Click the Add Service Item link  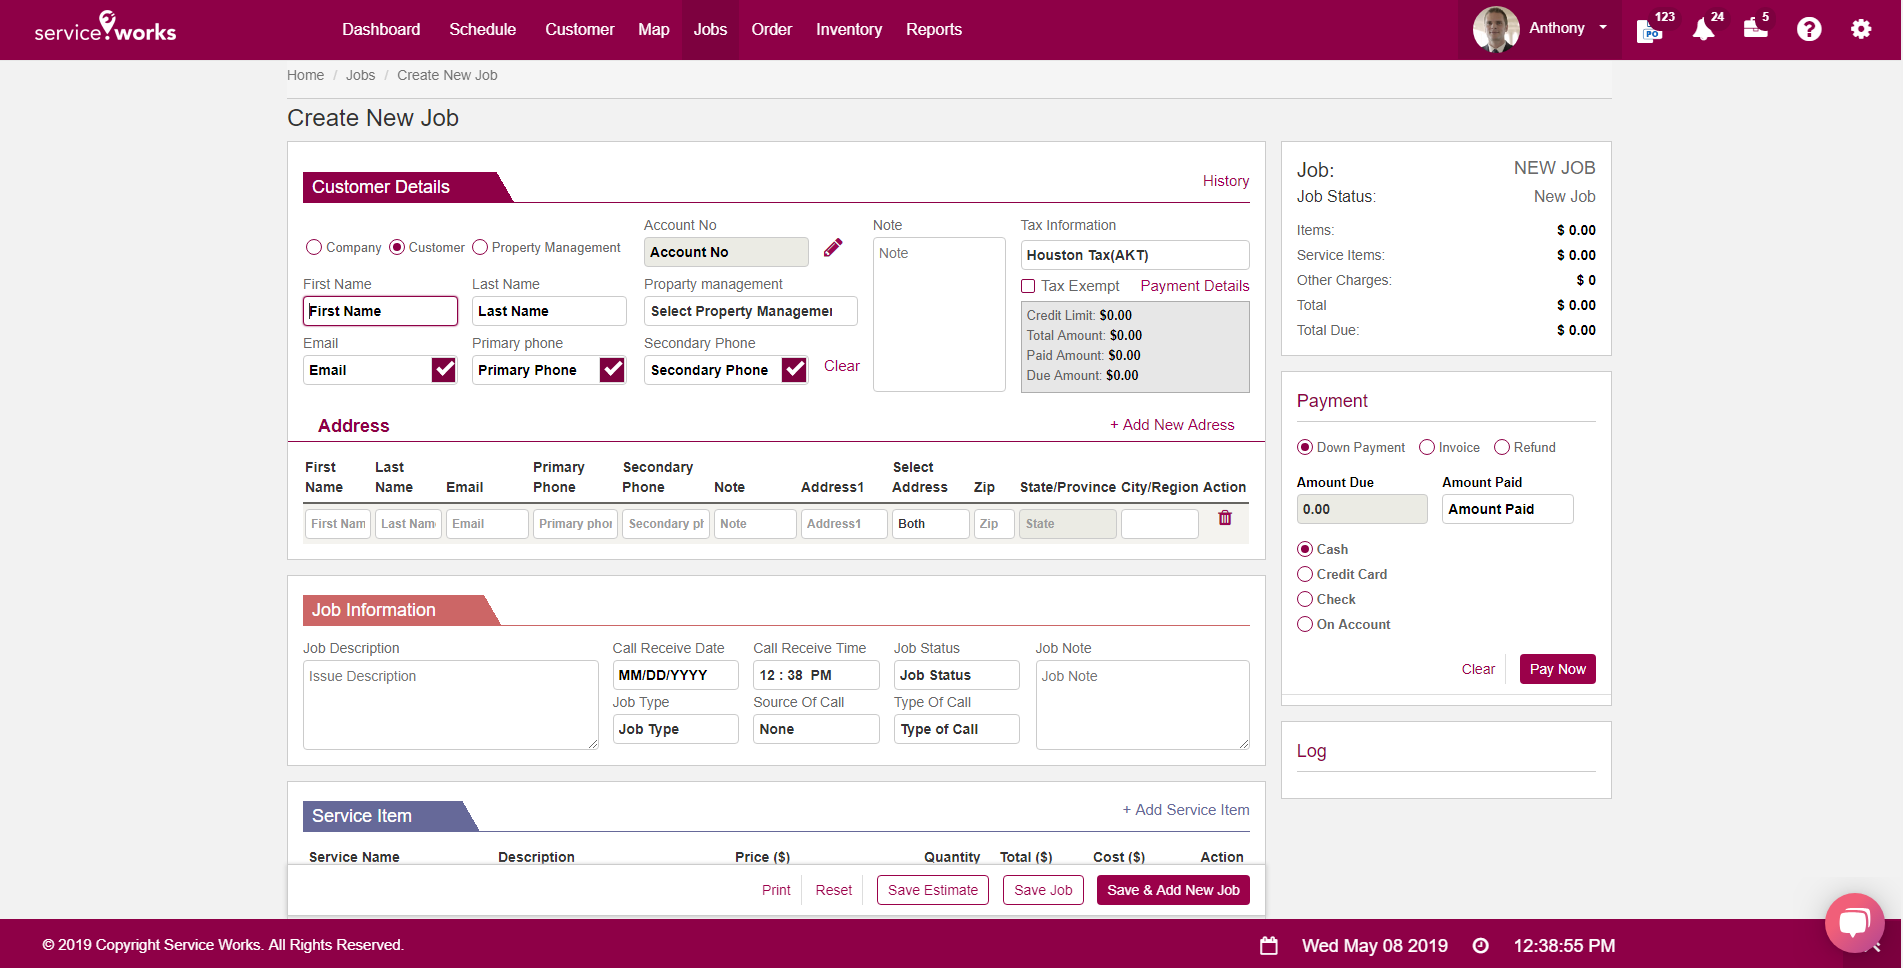[x=1185, y=810]
